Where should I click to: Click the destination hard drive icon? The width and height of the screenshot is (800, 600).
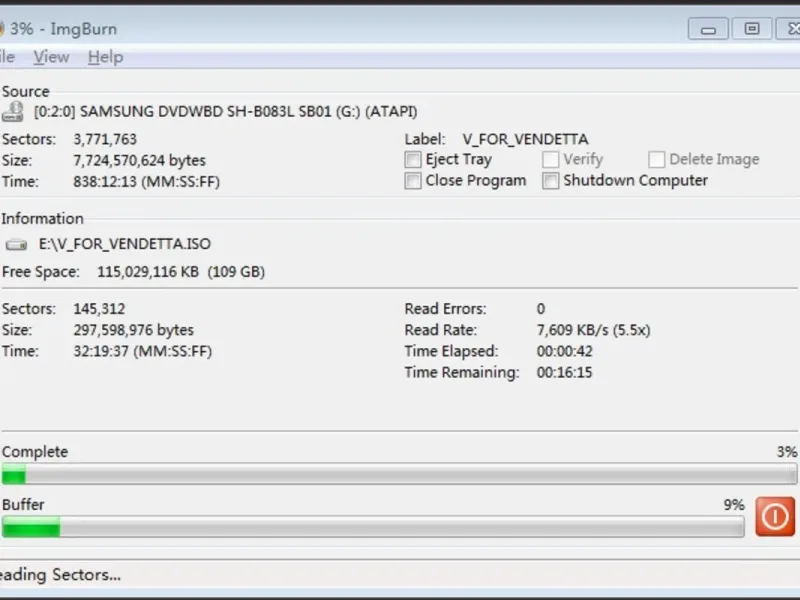(16, 245)
